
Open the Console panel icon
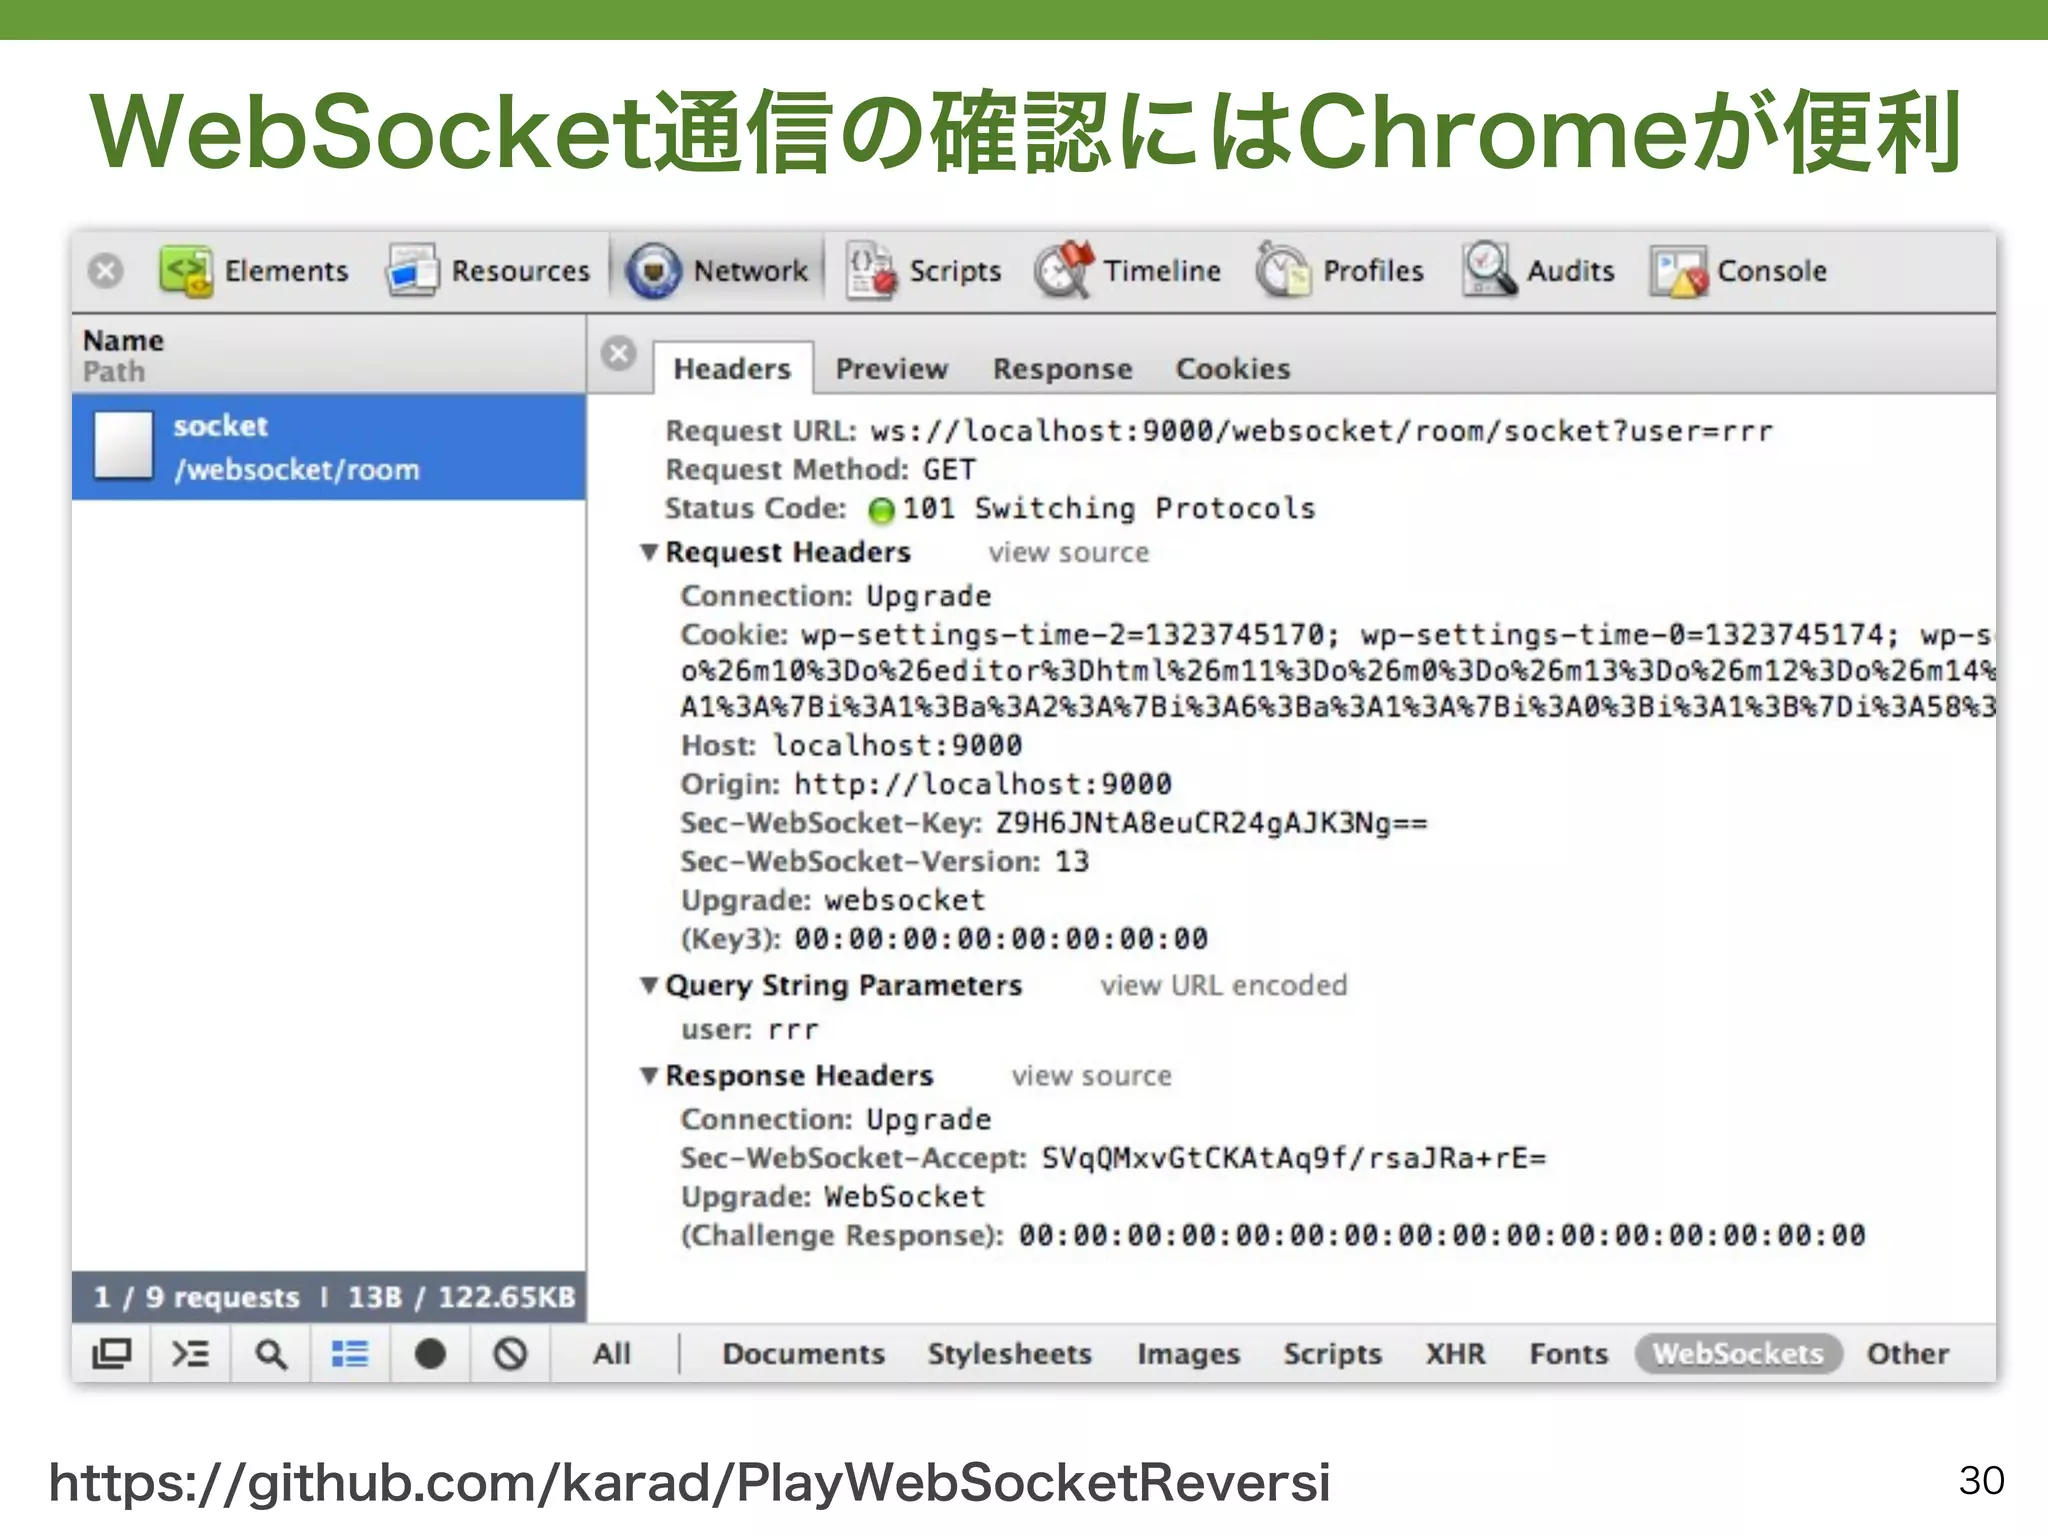[1679, 272]
